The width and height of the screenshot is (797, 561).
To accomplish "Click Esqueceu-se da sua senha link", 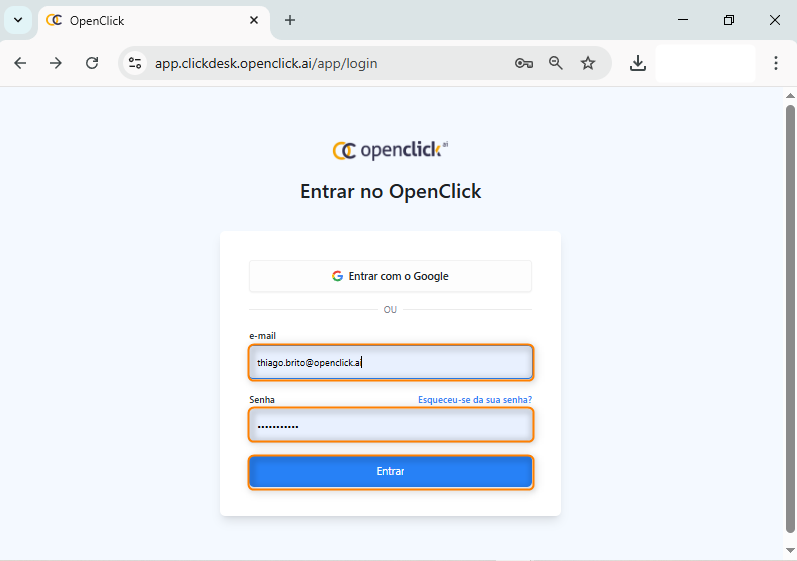I will [474, 400].
